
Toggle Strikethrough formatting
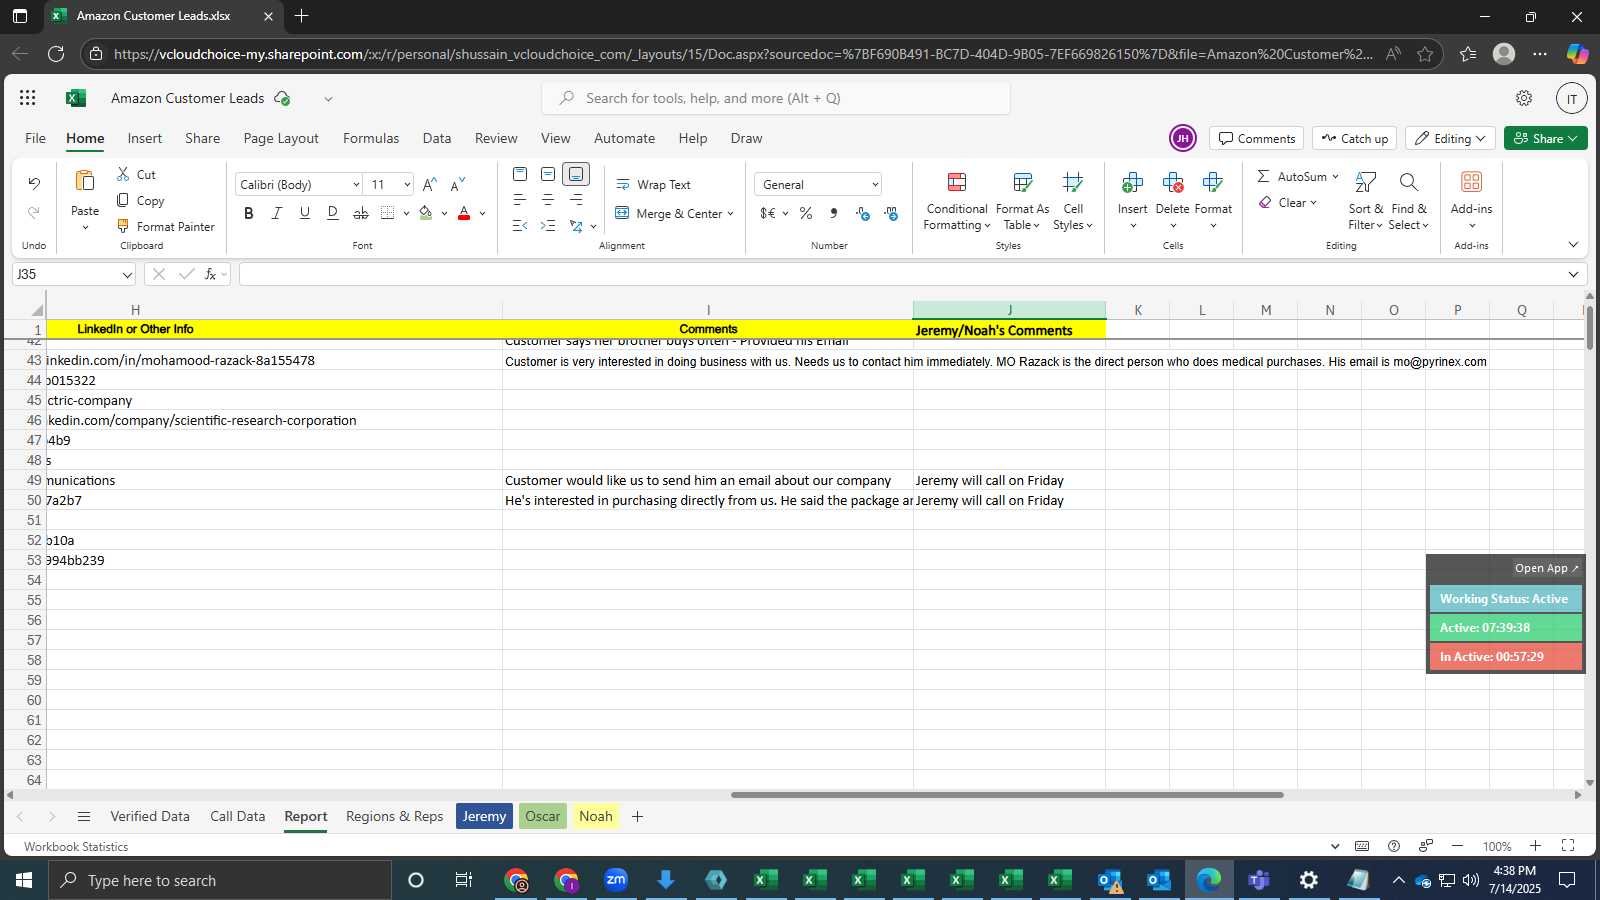(x=361, y=213)
